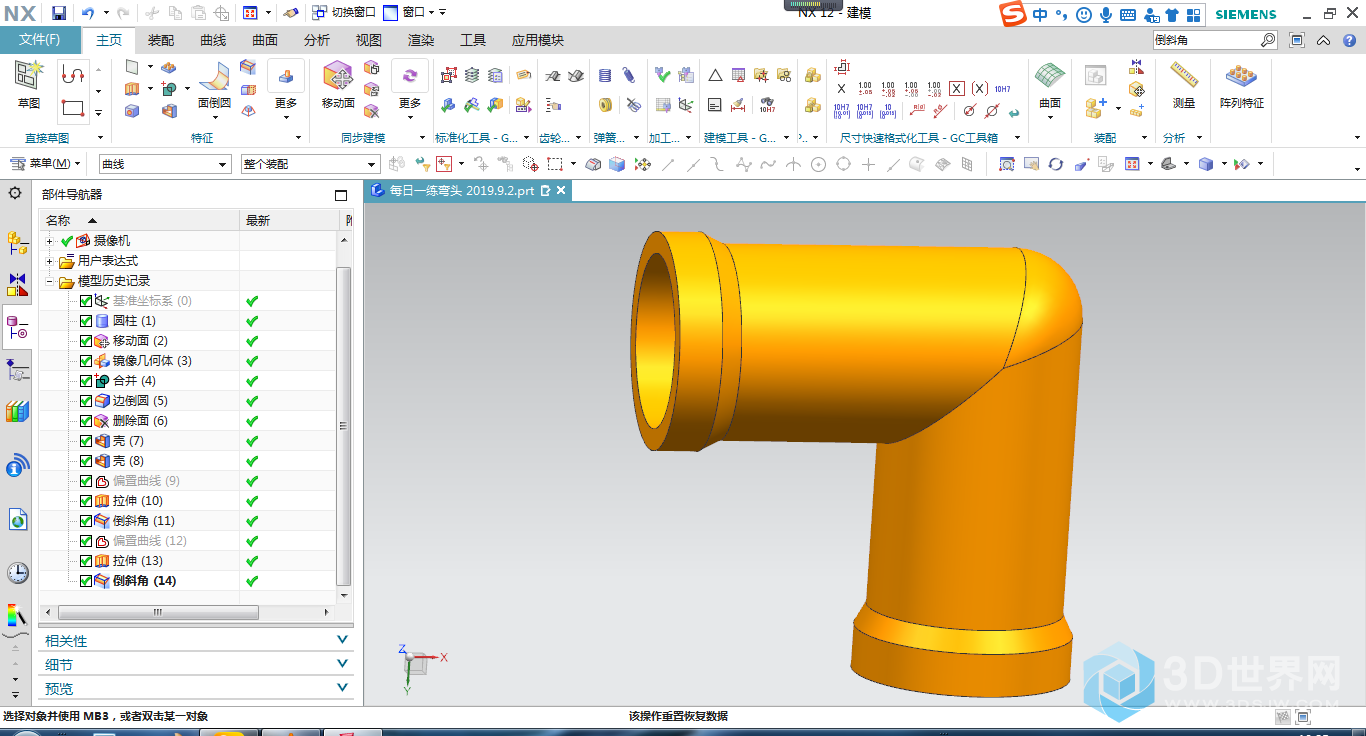This screenshot has width=1366, height=736.
Task: Click the vertical scrollbar in Part Navigator
Action: pyautogui.click(x=344, y=425)
